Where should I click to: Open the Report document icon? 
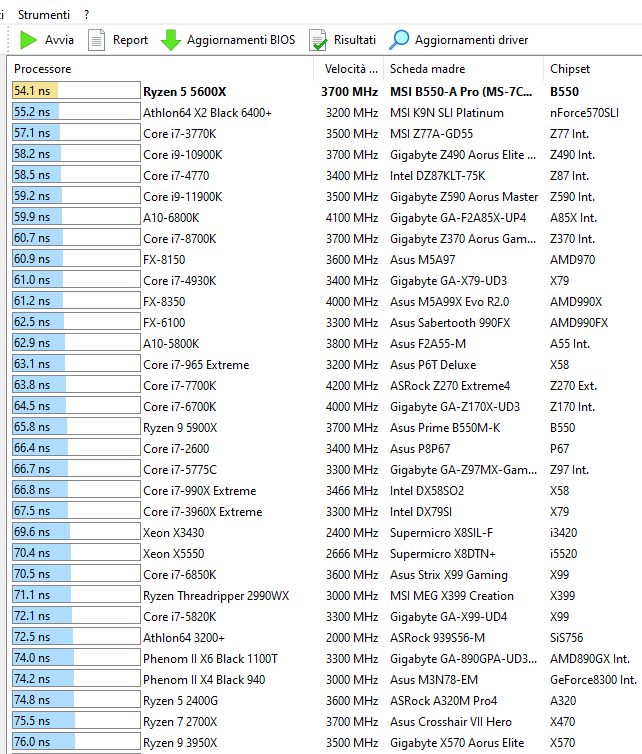pos(96,40)
